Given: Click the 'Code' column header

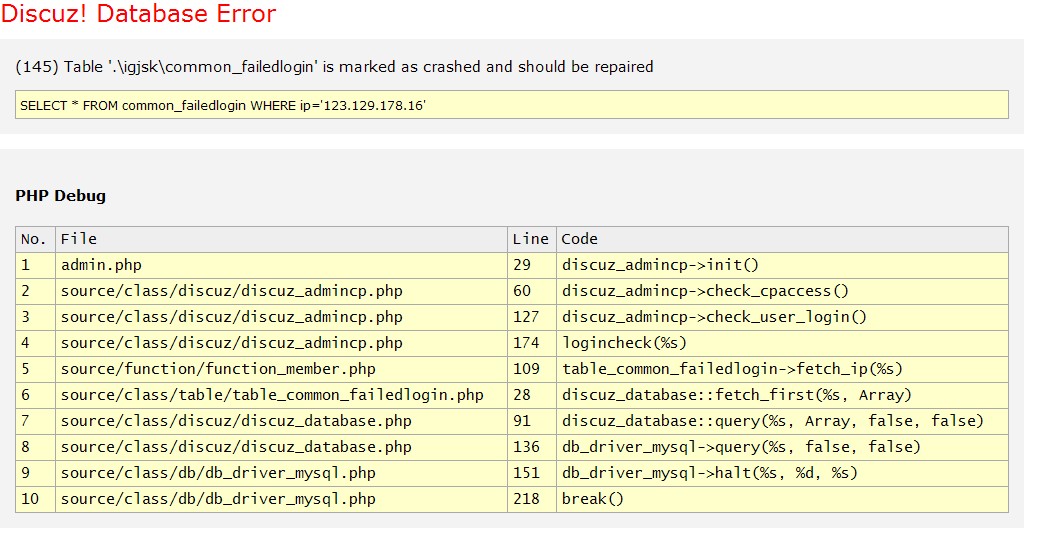Looking at the screenshot, I should pos(782,239).
